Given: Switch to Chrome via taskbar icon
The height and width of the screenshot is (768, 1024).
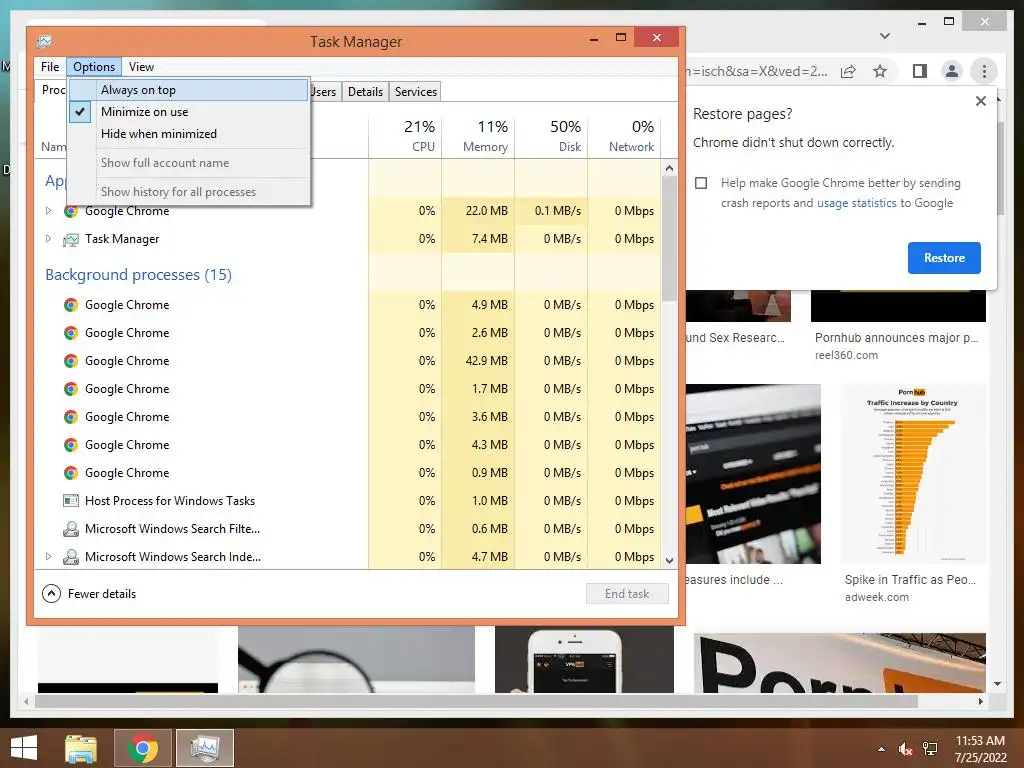Looking at the screenshot, I should 142,748.
